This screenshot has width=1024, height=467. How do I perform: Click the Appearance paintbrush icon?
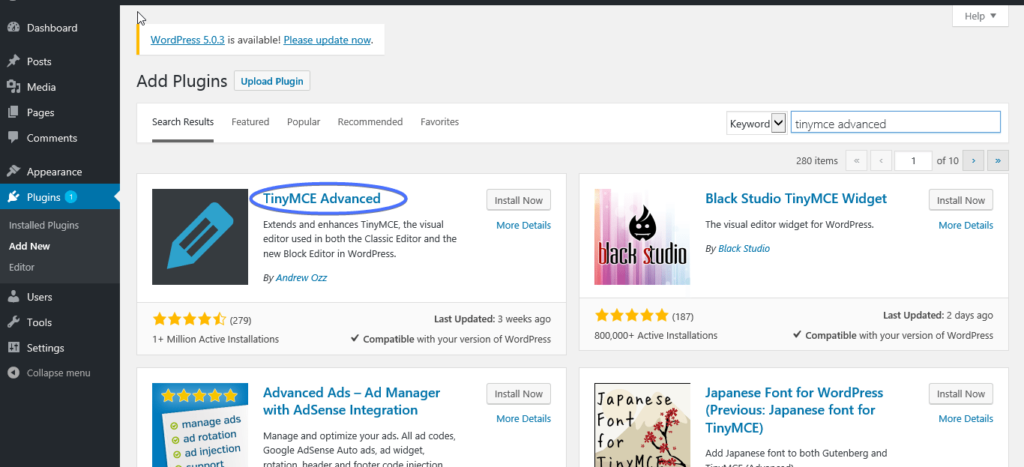pyautogui.click(x=13, y=172)
